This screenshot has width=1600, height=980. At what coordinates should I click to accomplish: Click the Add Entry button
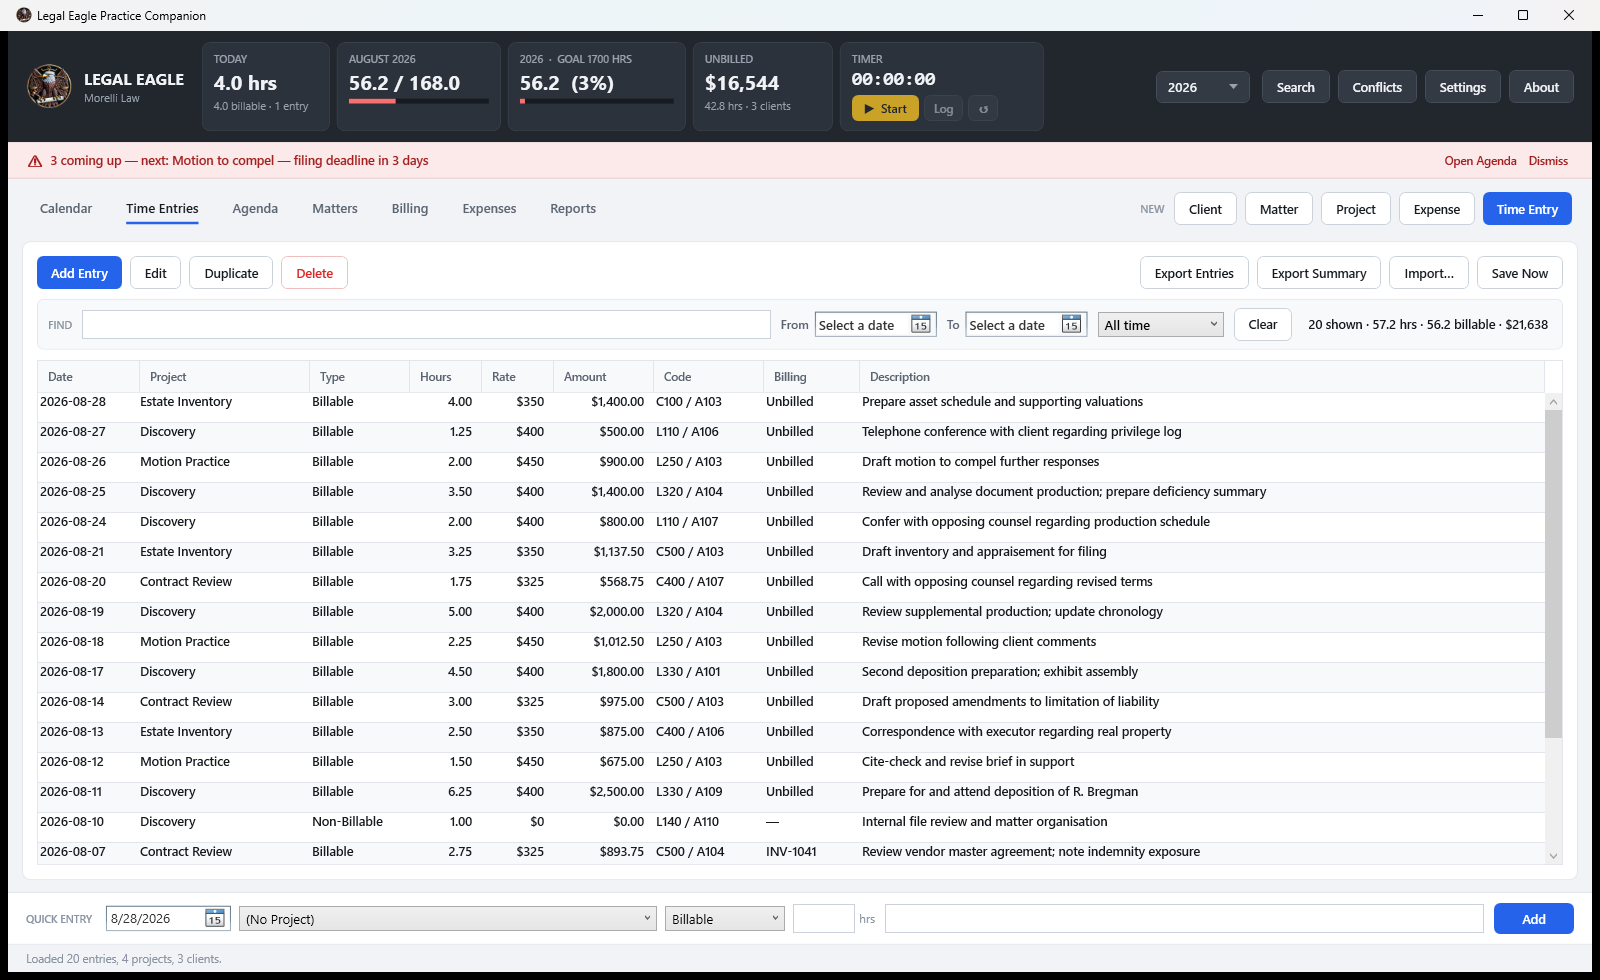point(79,273)
